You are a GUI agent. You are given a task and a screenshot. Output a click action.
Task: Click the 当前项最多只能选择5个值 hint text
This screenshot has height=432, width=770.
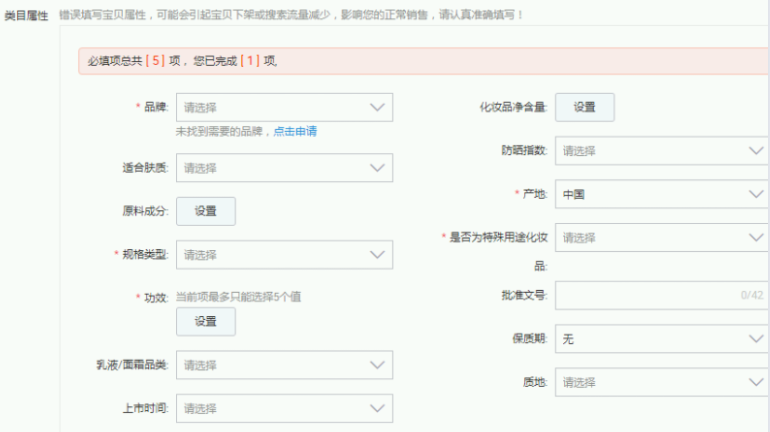[238, 297]
